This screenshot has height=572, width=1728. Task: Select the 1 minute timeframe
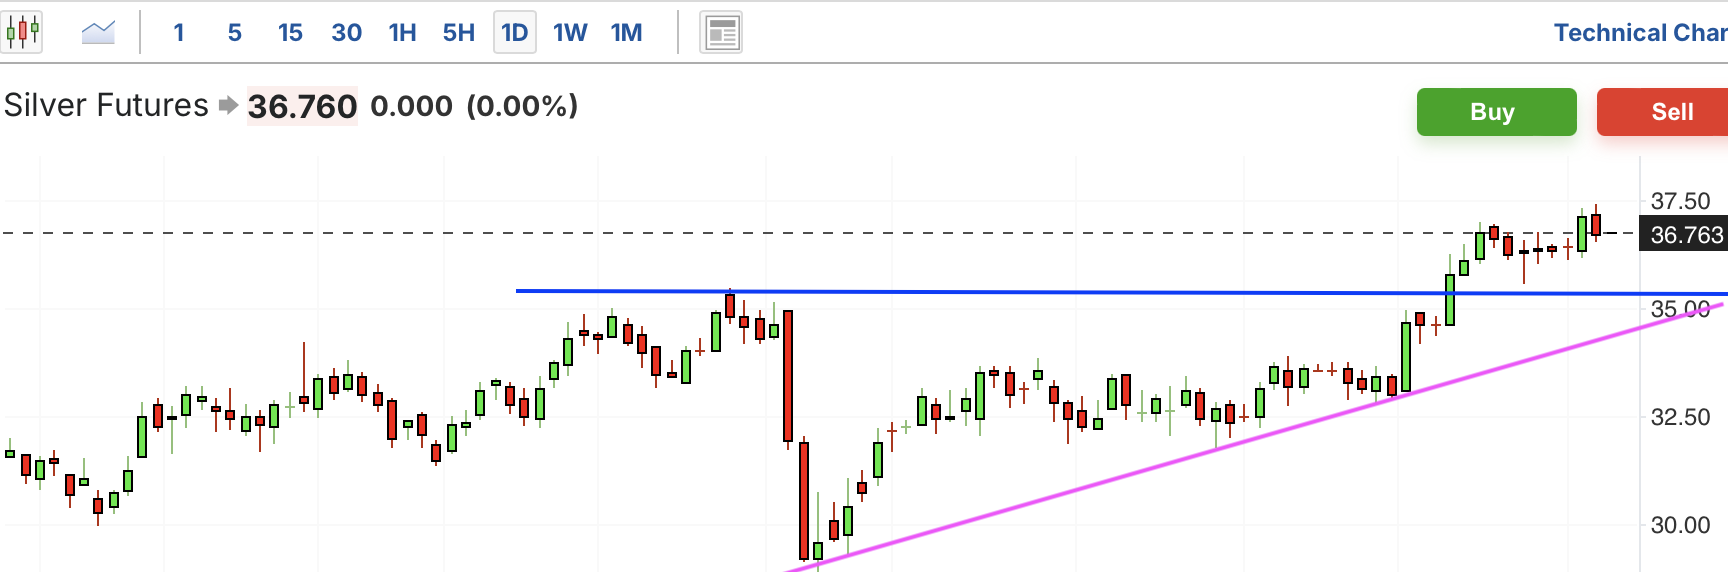(179, 33)
